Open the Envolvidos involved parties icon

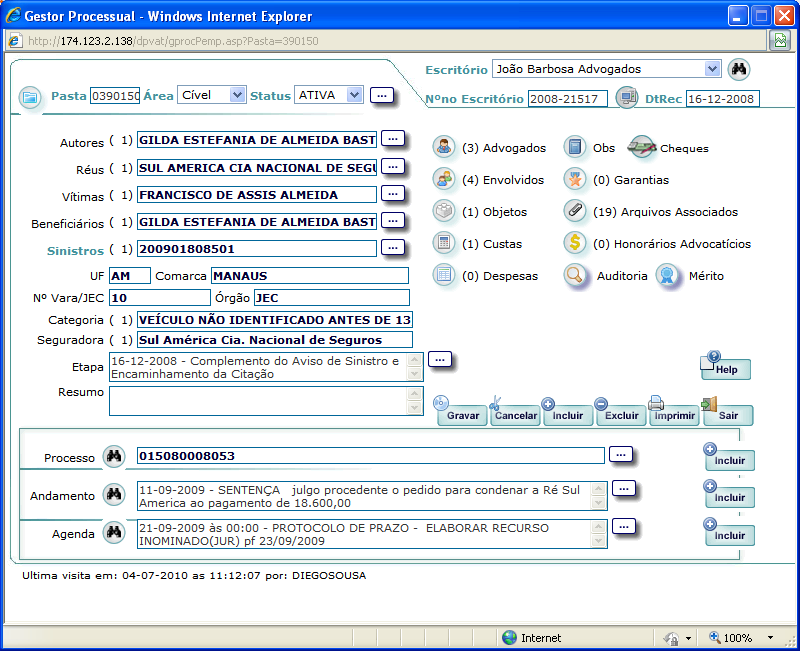point(443,180)
